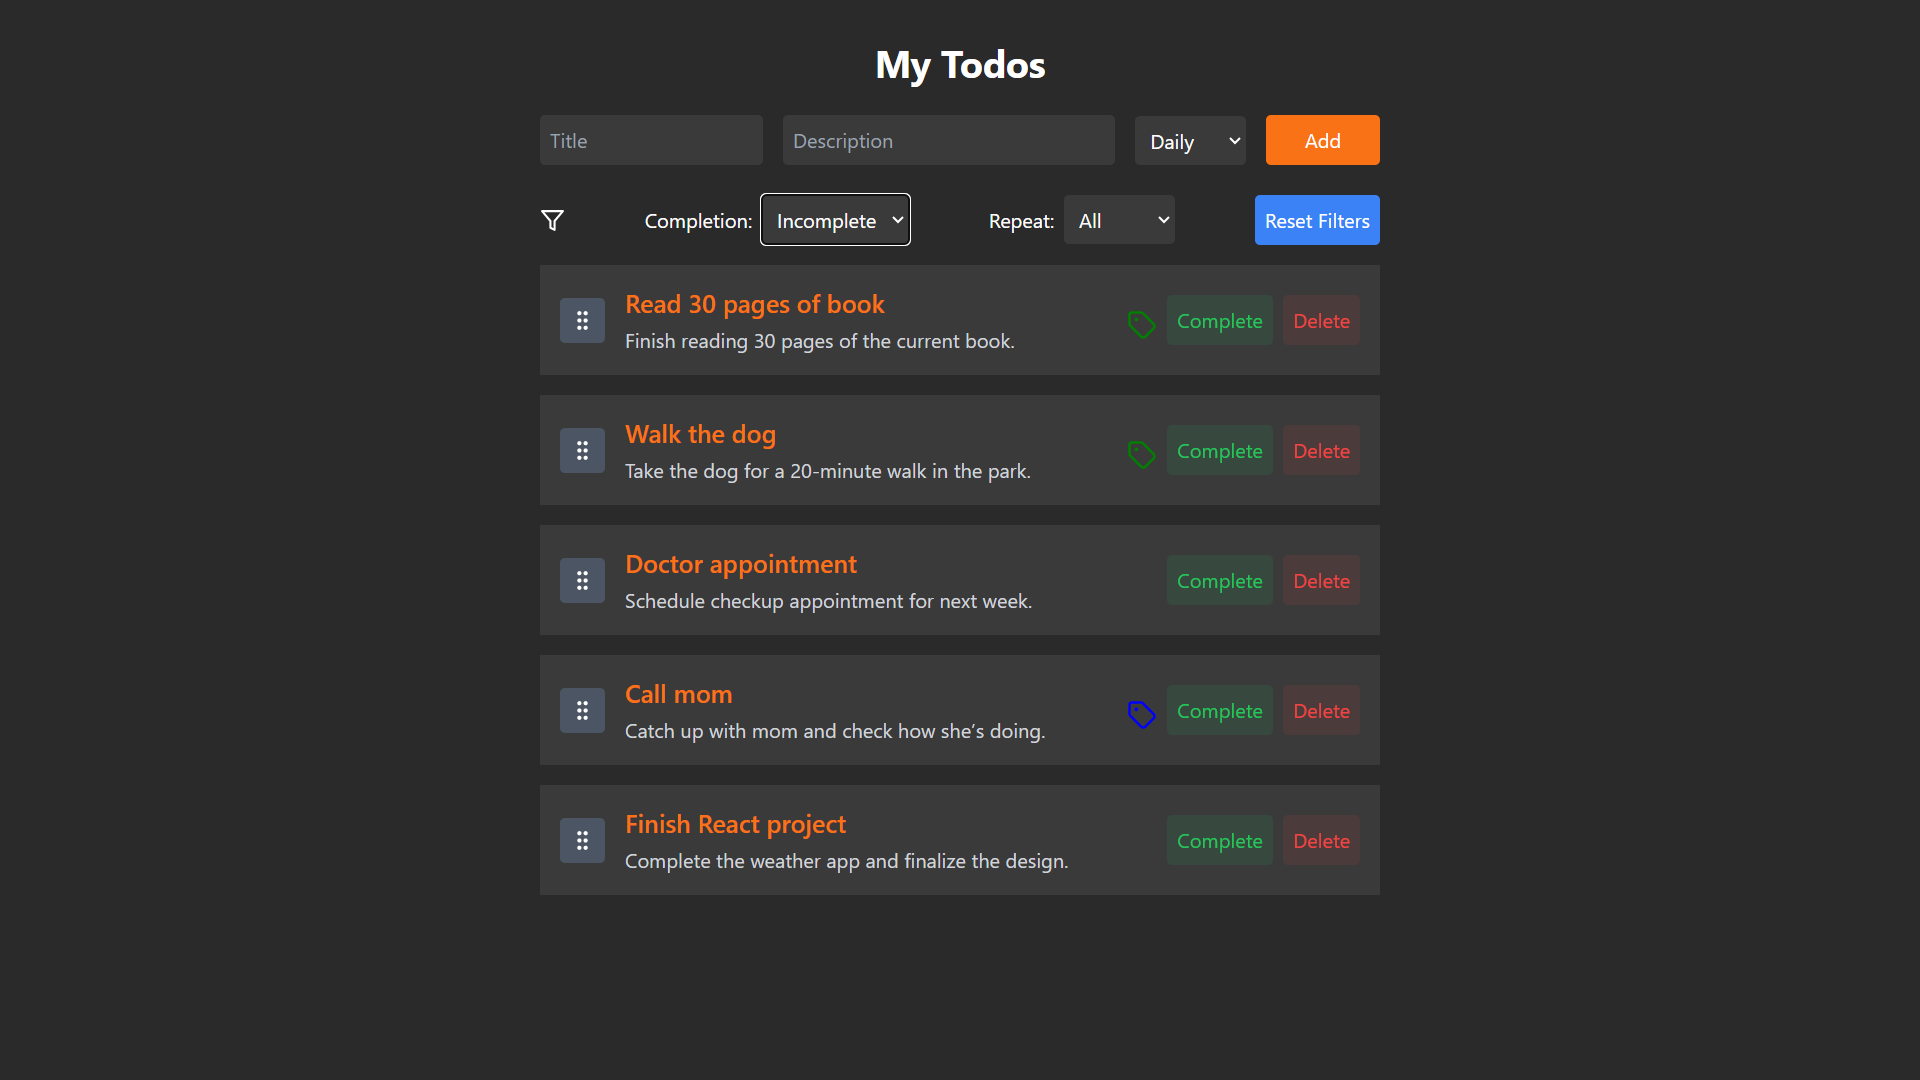This screenshot has height=1080, width=1920.
Task: Delete the Finish React project todo
Action: (x=1320, y=840)
